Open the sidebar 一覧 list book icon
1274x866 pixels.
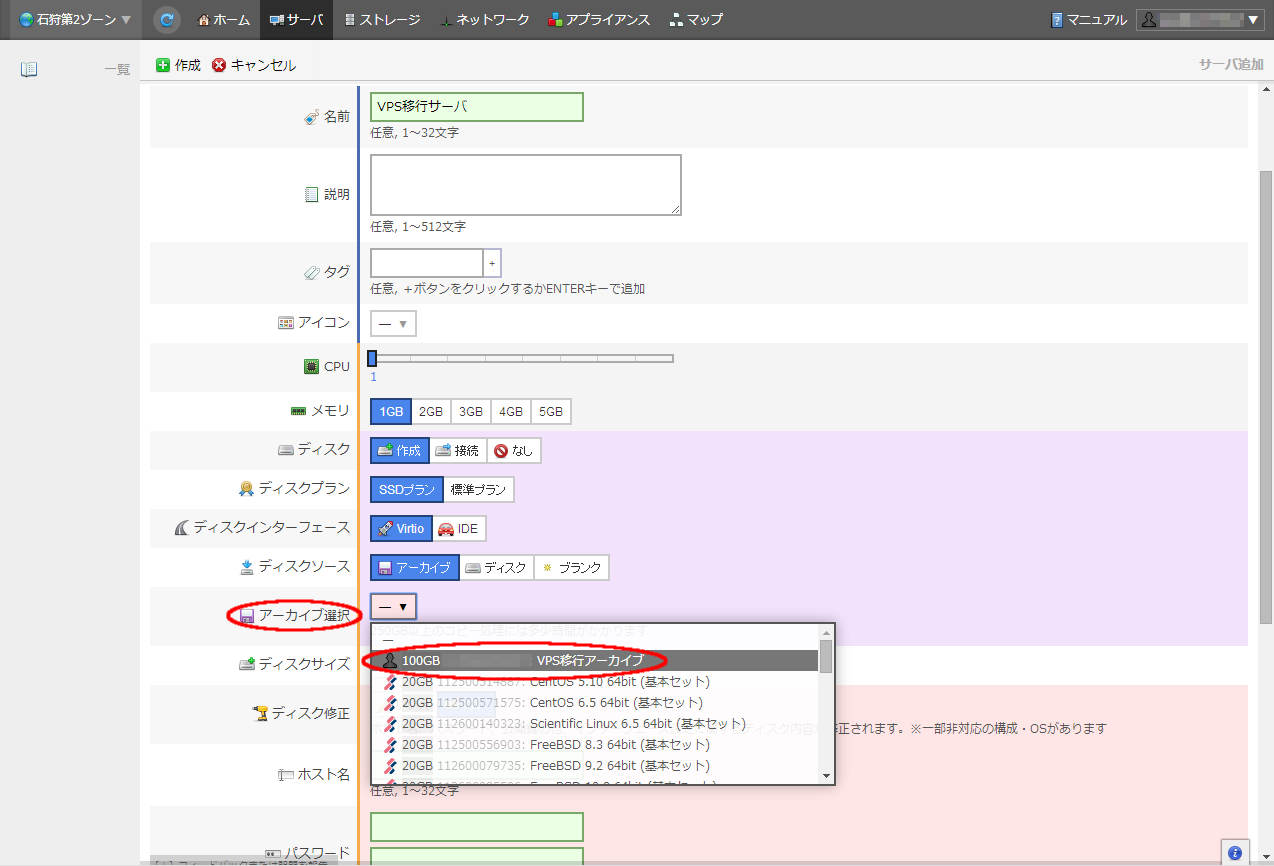29,69
